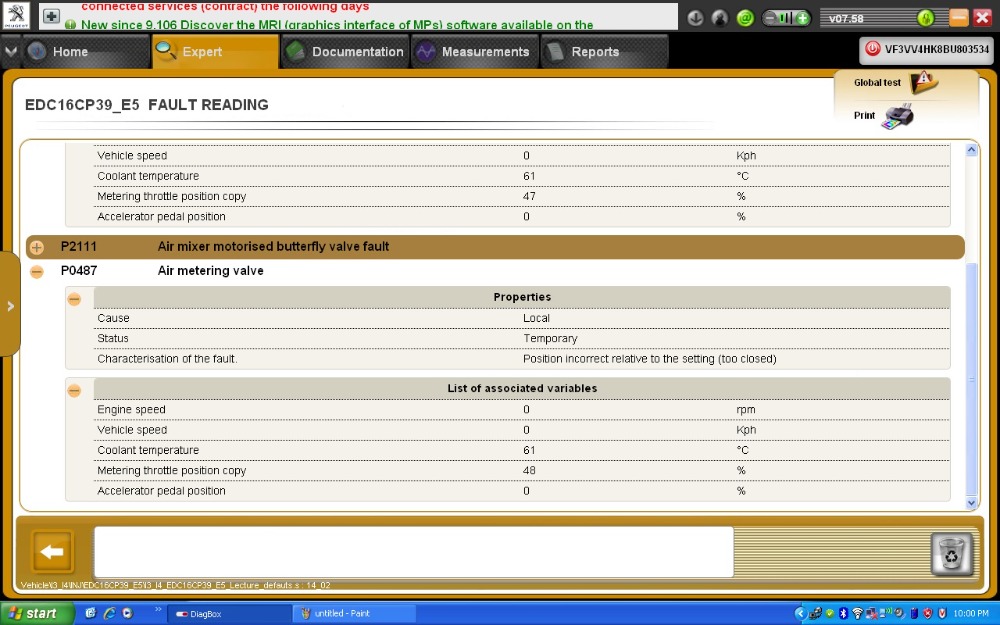Collapse the Properties section
Image resolution: width=1000 pixels, height=625 pixels.
tap(74, 298)
